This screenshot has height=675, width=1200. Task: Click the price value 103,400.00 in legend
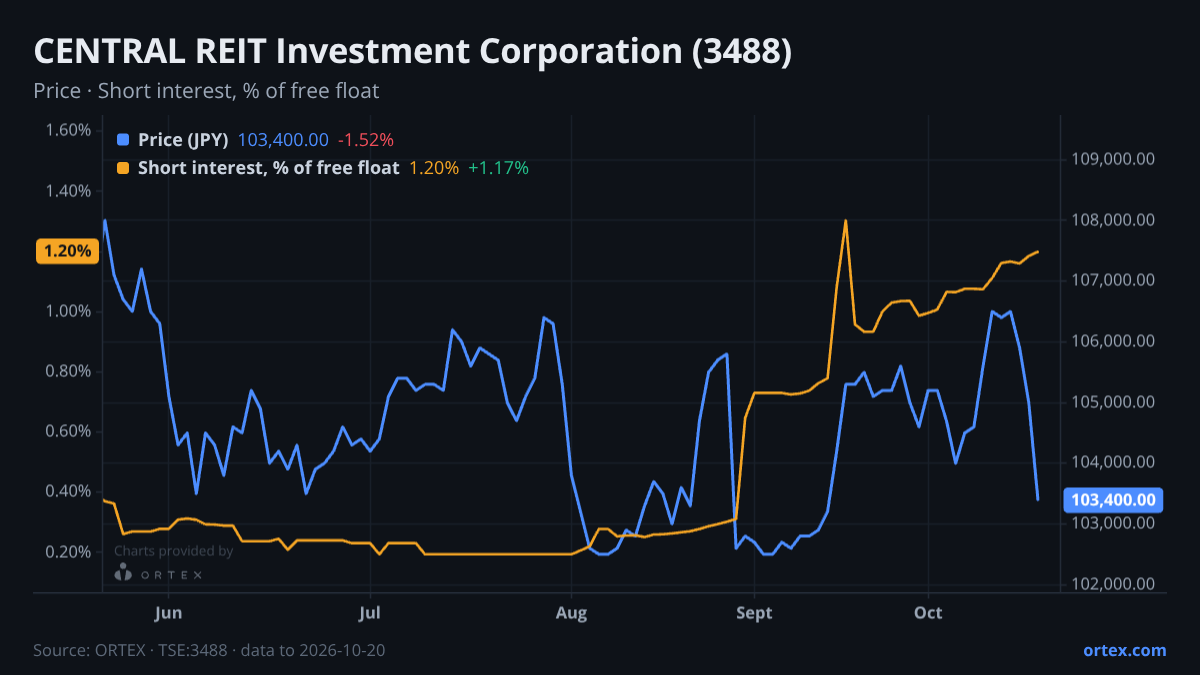[x=283, y=140]
